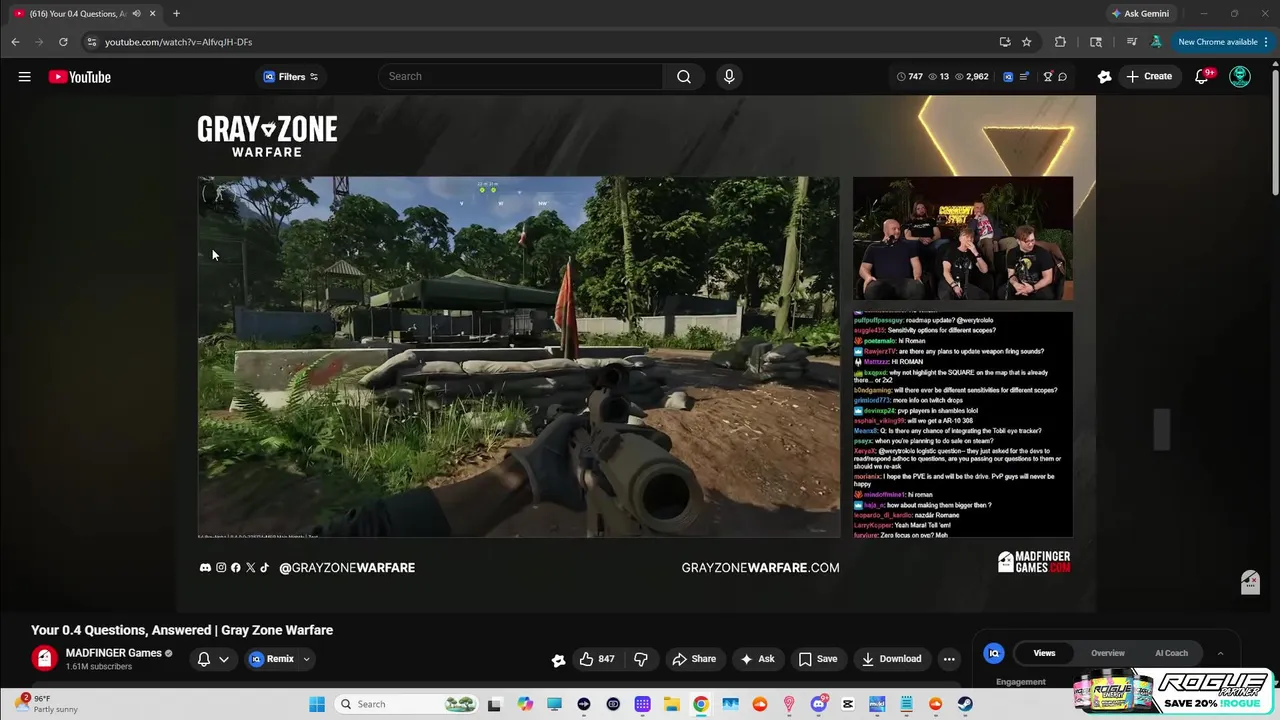The height and width of the screenshot is (720, 1280).
Task: Open the Chrome profile avatar
Action: [1156, 42]
